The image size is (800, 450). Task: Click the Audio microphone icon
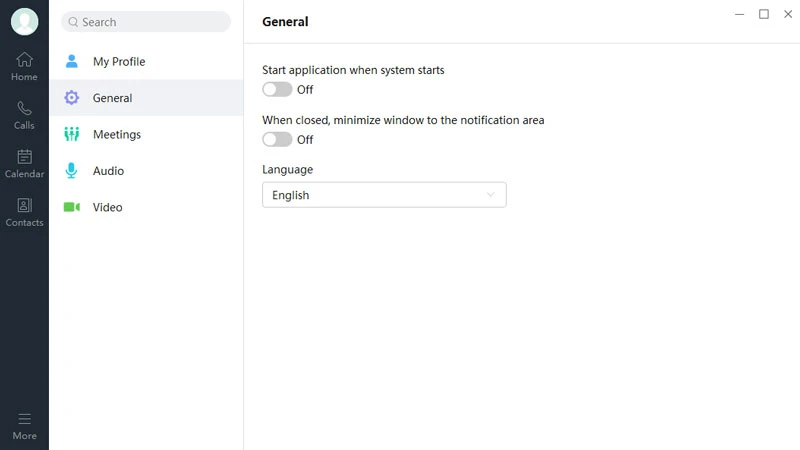(x=72, y=171)
